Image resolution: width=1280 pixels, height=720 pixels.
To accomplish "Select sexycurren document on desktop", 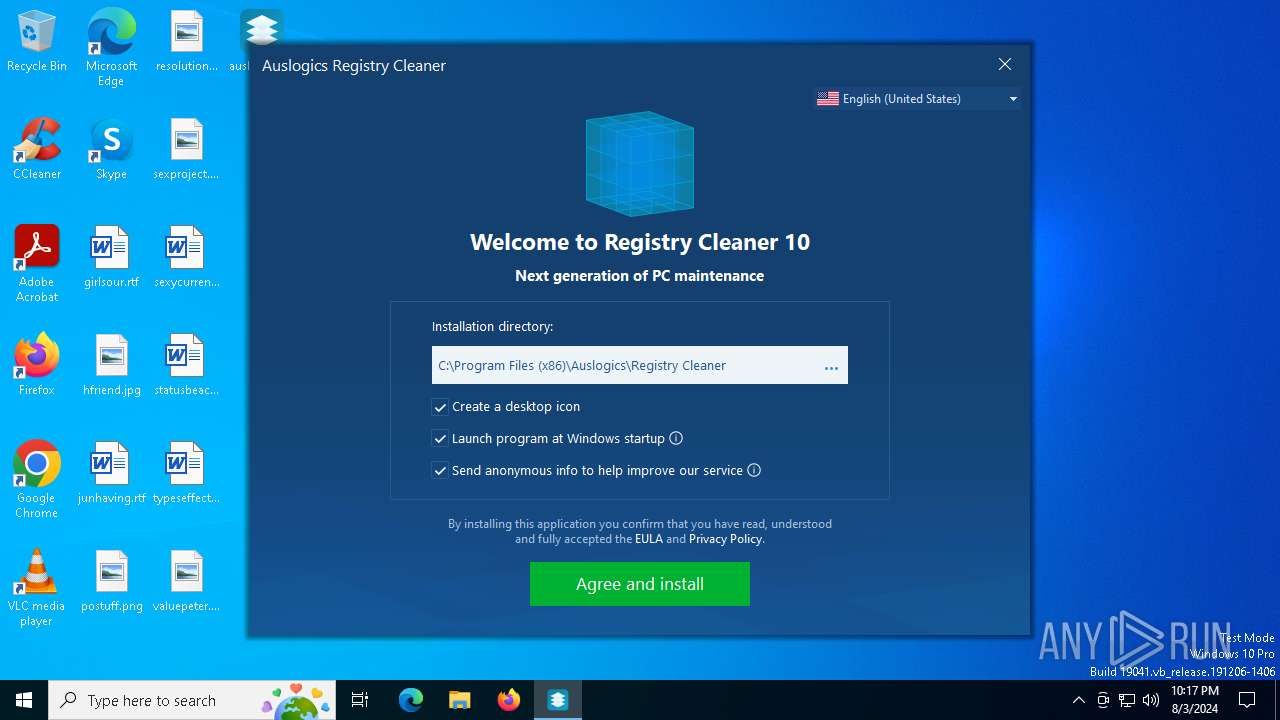I will tap(186, 258).
